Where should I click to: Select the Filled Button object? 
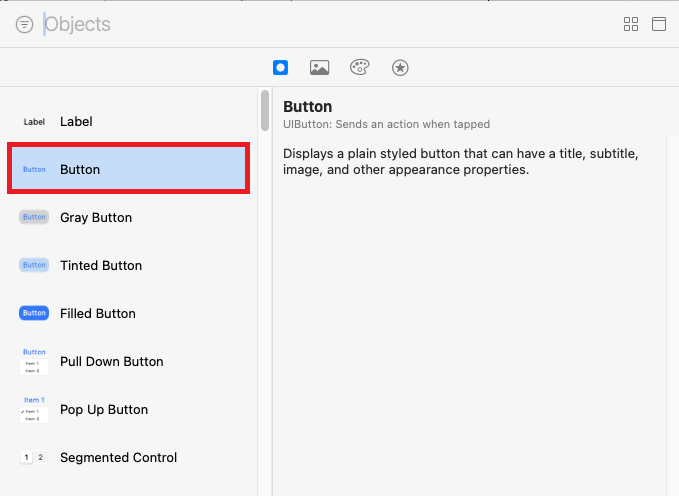tap(128, 313)
